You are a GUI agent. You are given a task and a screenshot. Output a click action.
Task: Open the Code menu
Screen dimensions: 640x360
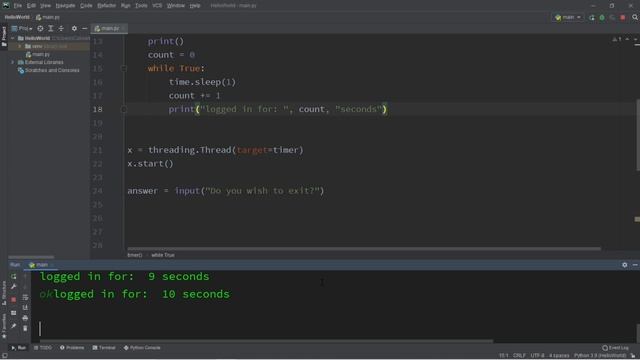[x=86, y=6]
